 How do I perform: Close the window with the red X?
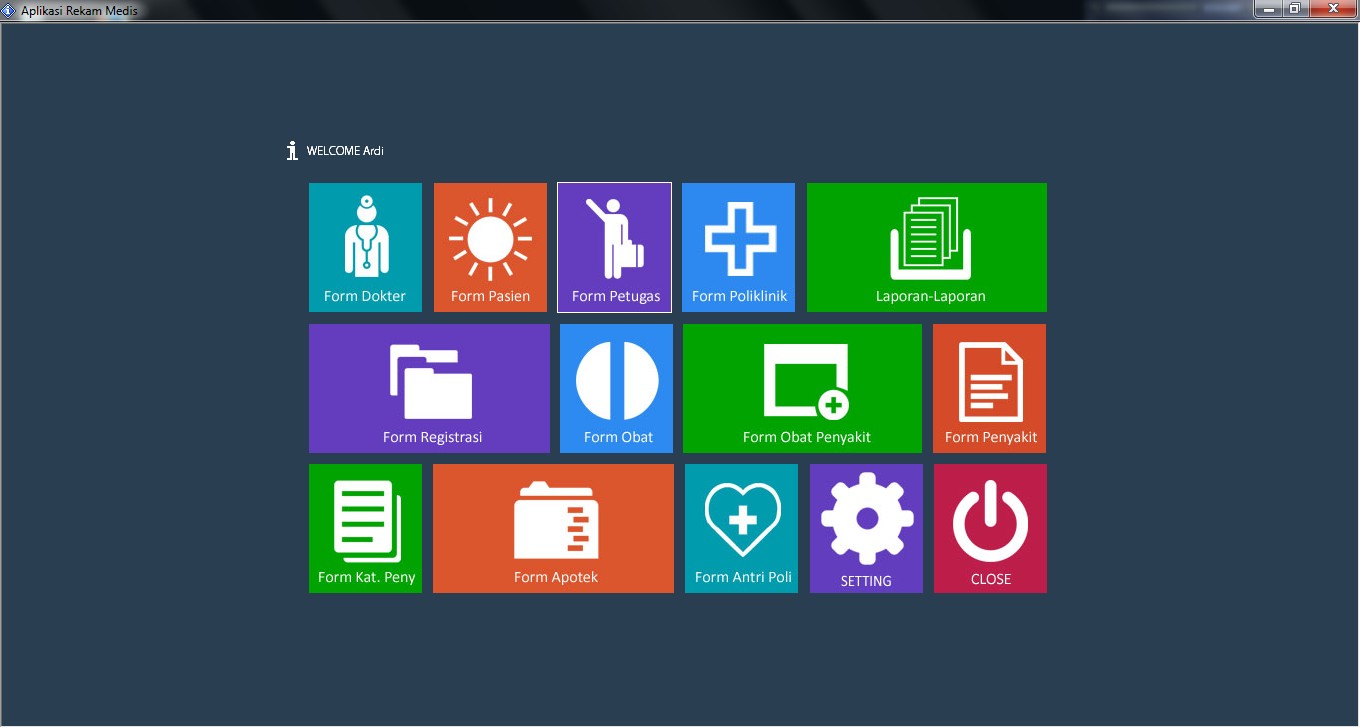point(1332,9)
